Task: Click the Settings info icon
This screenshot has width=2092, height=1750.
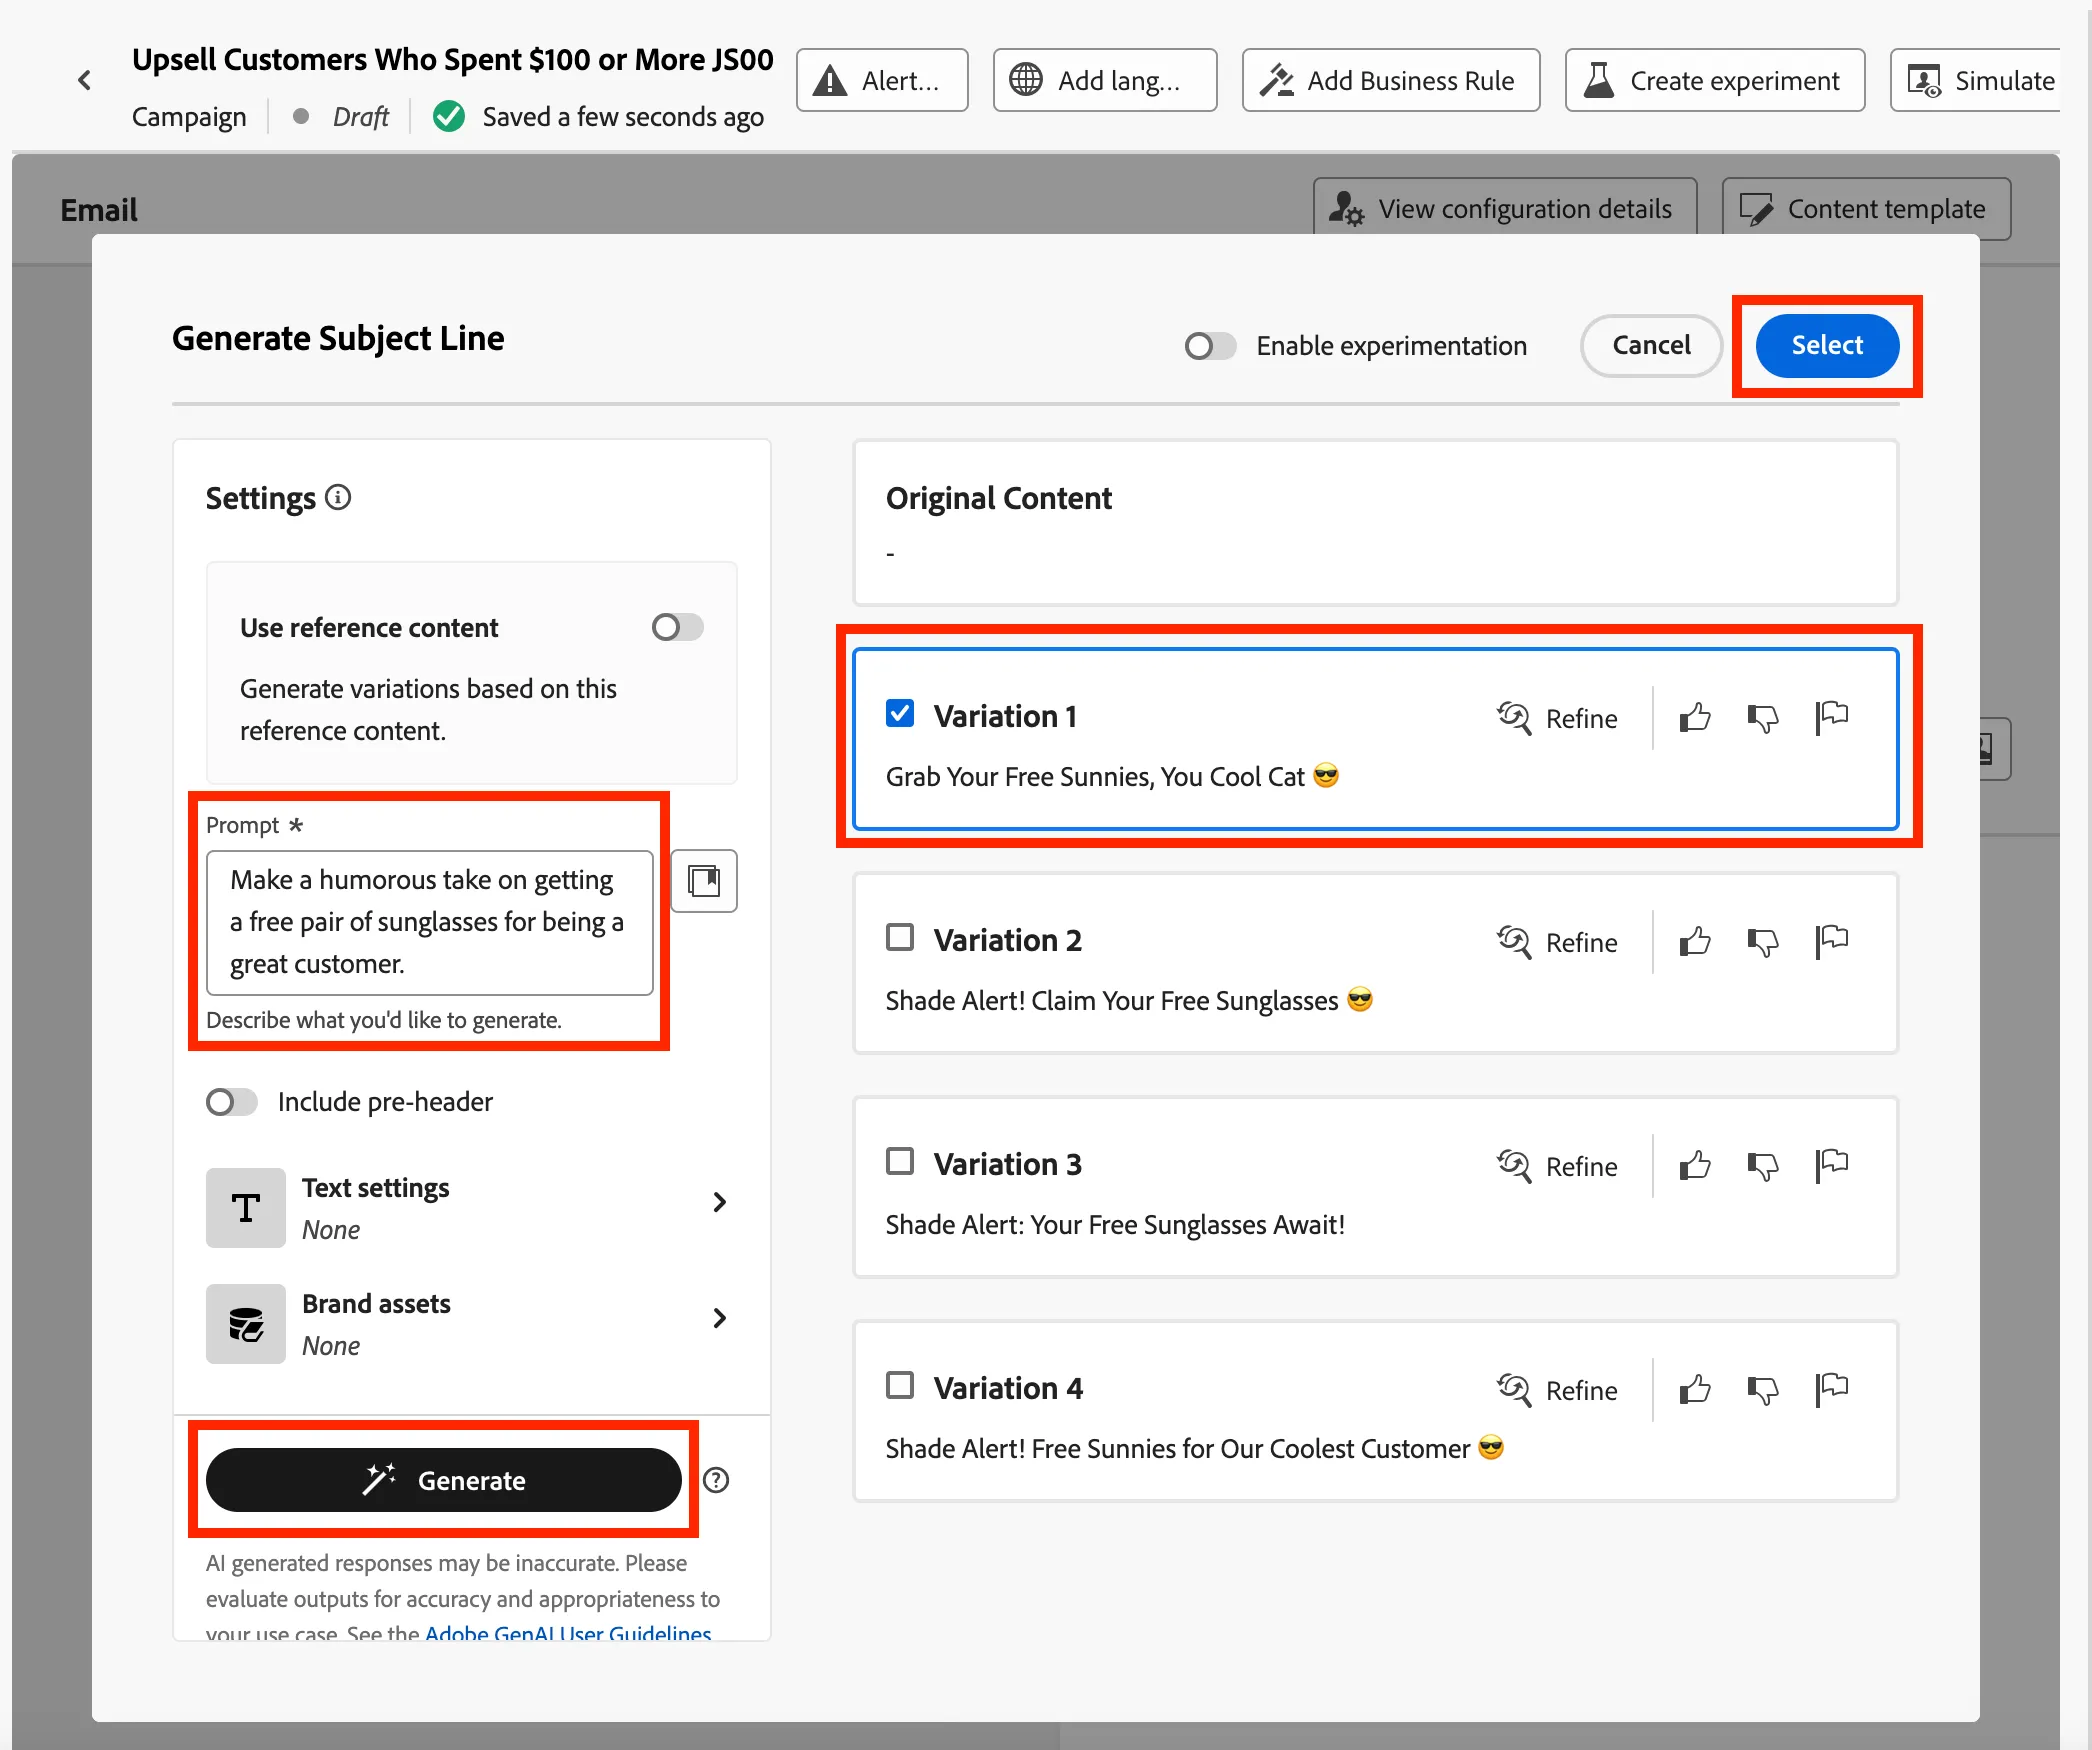Action: [339, 497]
